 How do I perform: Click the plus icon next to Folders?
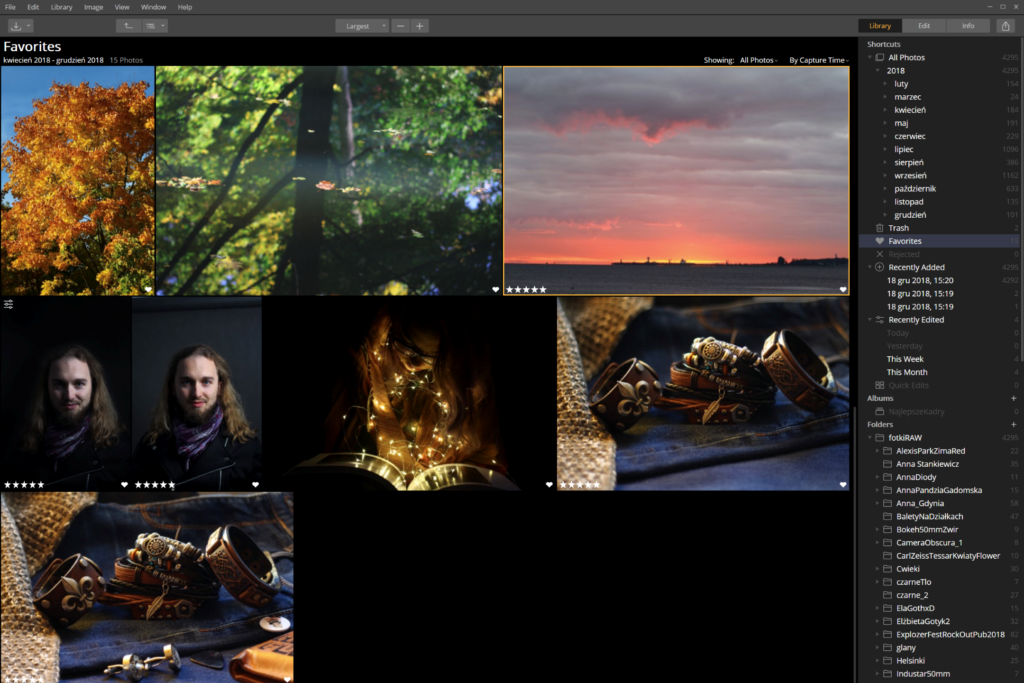click(x=1015, y=423)
